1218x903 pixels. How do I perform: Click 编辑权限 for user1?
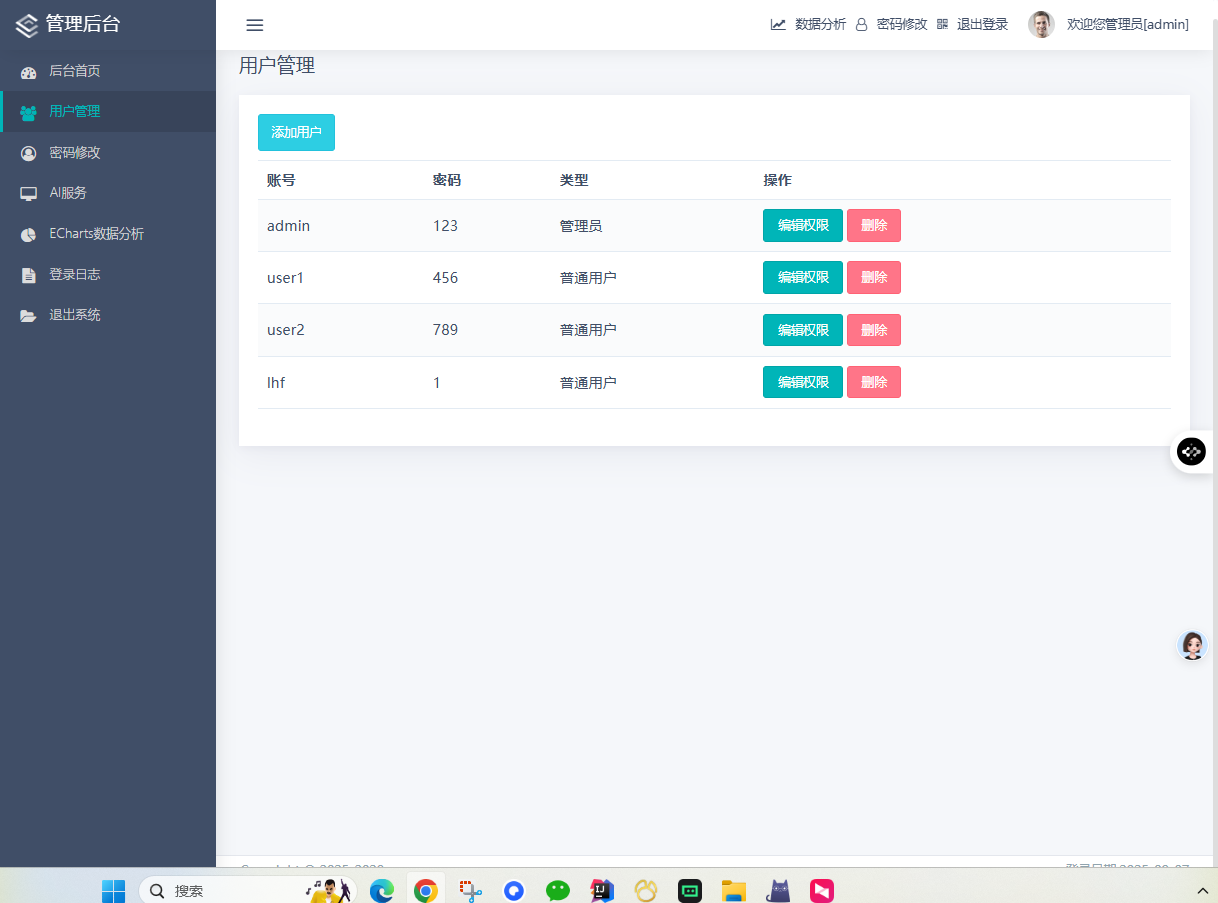click(x=803, y=277)
